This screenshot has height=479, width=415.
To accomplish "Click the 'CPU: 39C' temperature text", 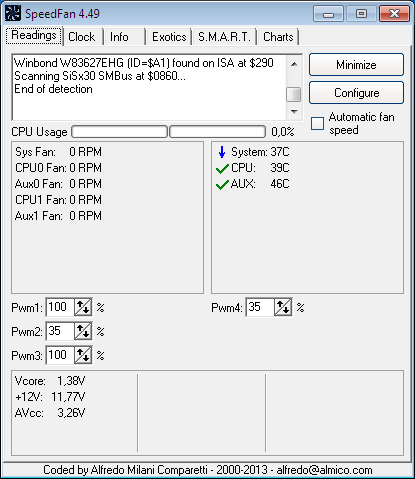I will pos(260,168).
